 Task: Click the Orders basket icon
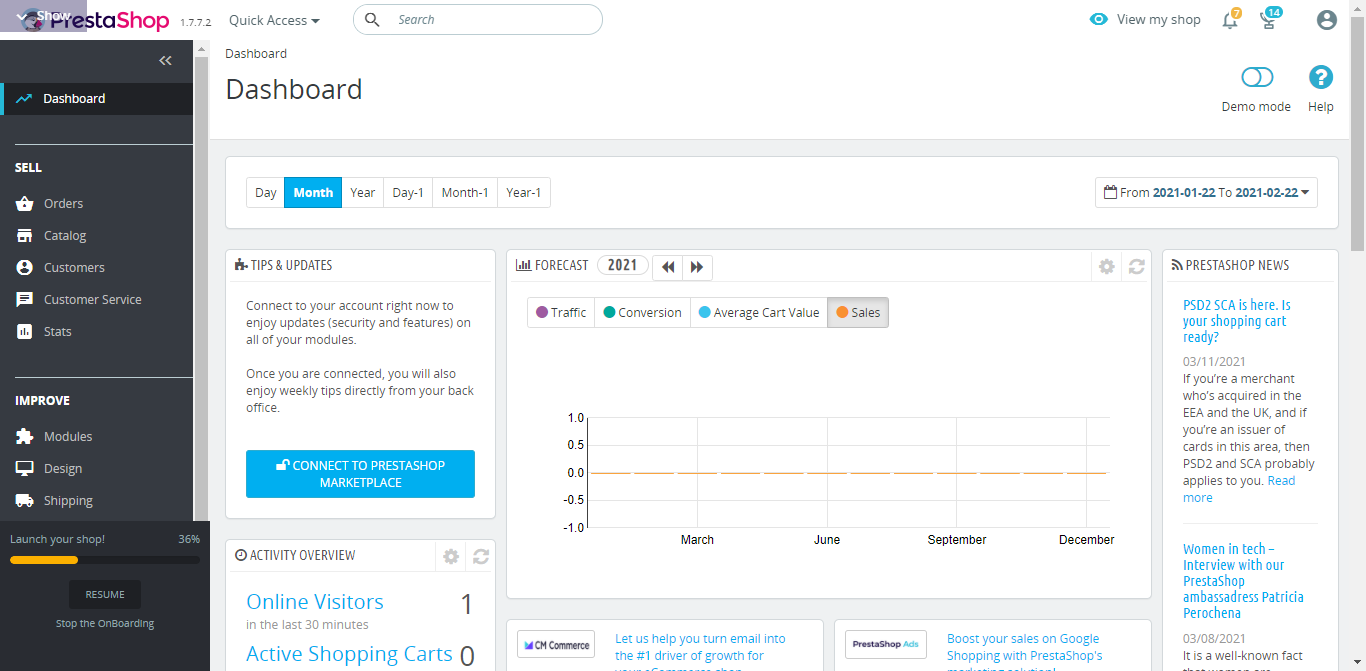coord(24,204)
